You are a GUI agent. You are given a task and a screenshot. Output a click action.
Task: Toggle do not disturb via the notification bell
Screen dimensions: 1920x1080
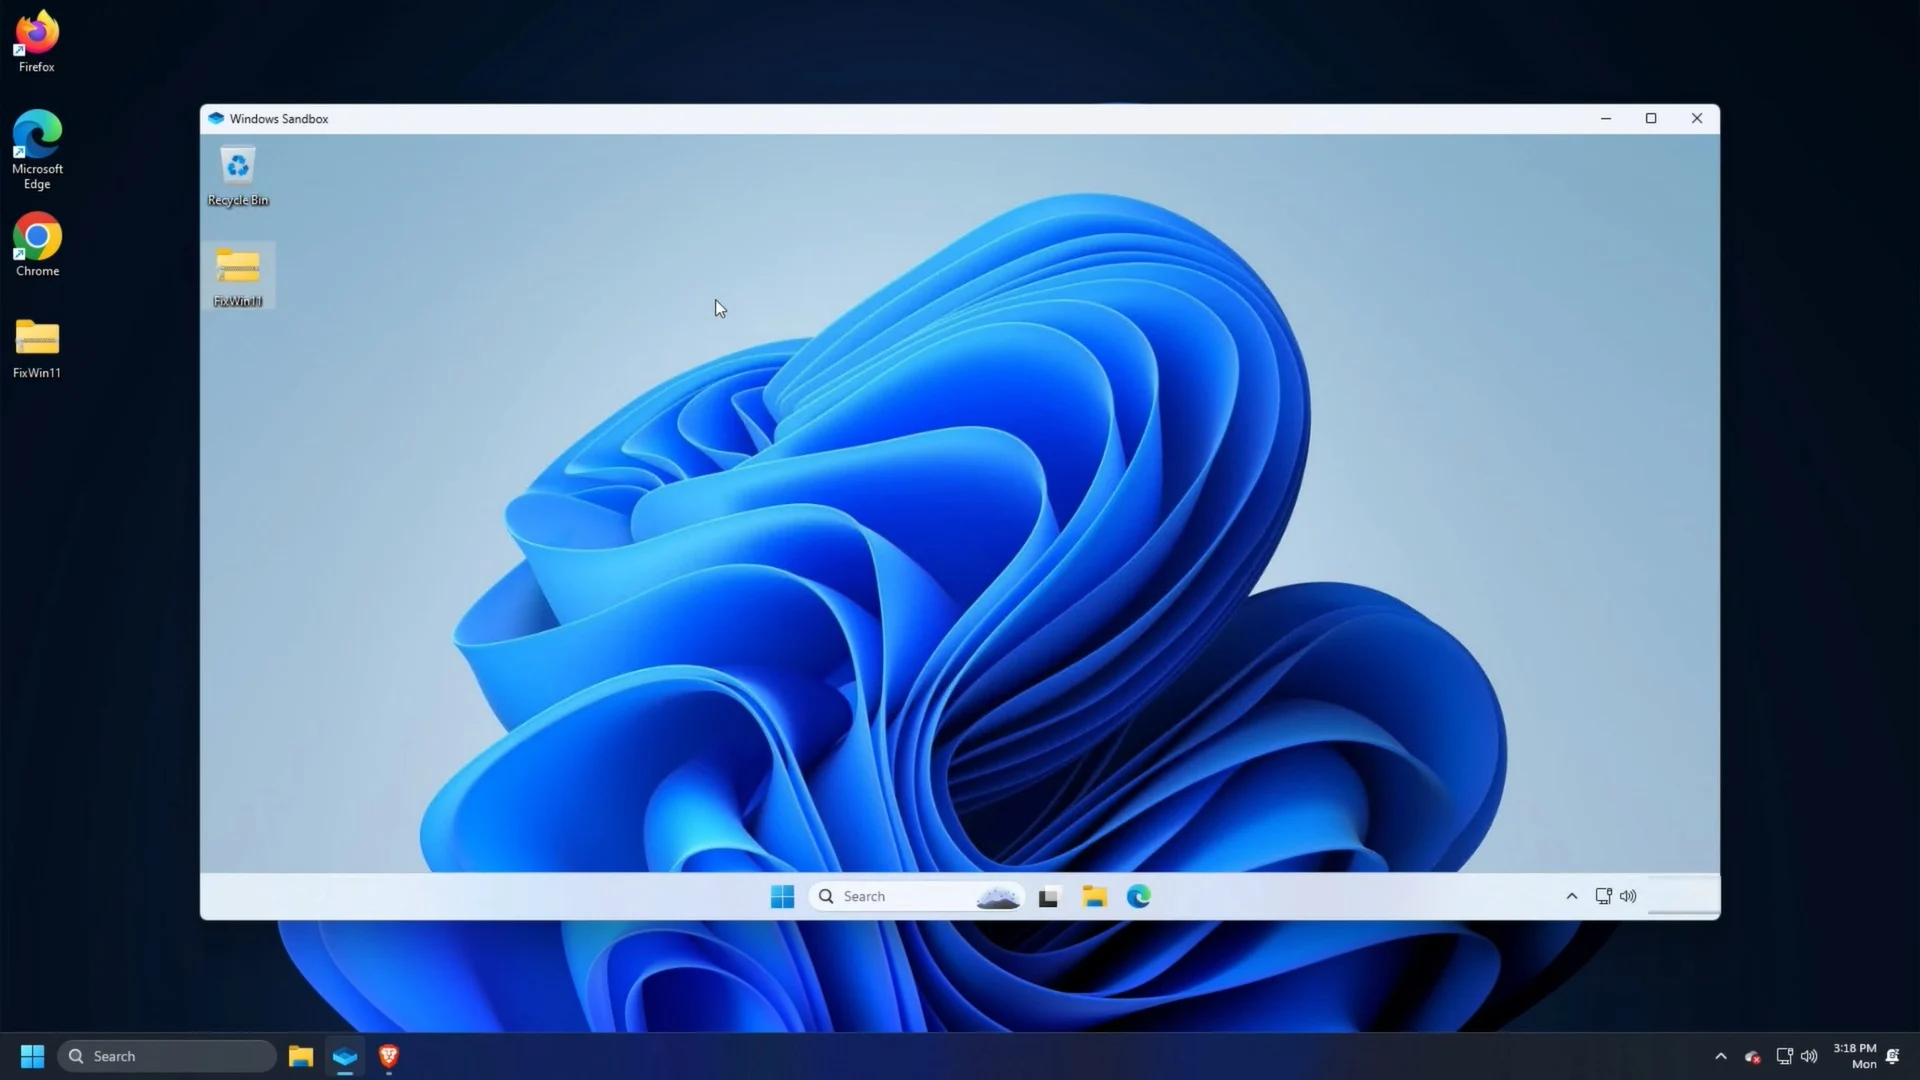pyautogui.click(x=1892, y=1056)
